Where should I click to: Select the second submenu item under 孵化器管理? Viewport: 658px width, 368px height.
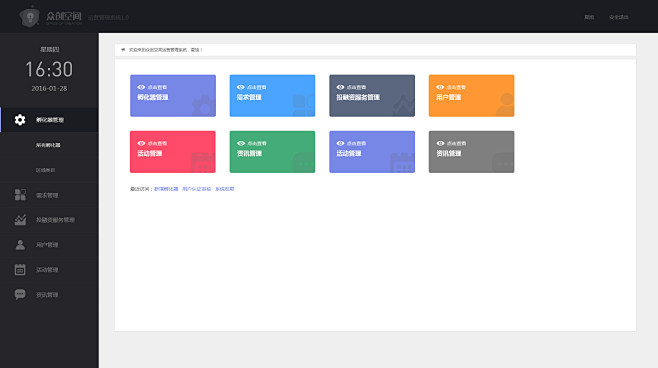pyautogui.click(x=45, y=170)
